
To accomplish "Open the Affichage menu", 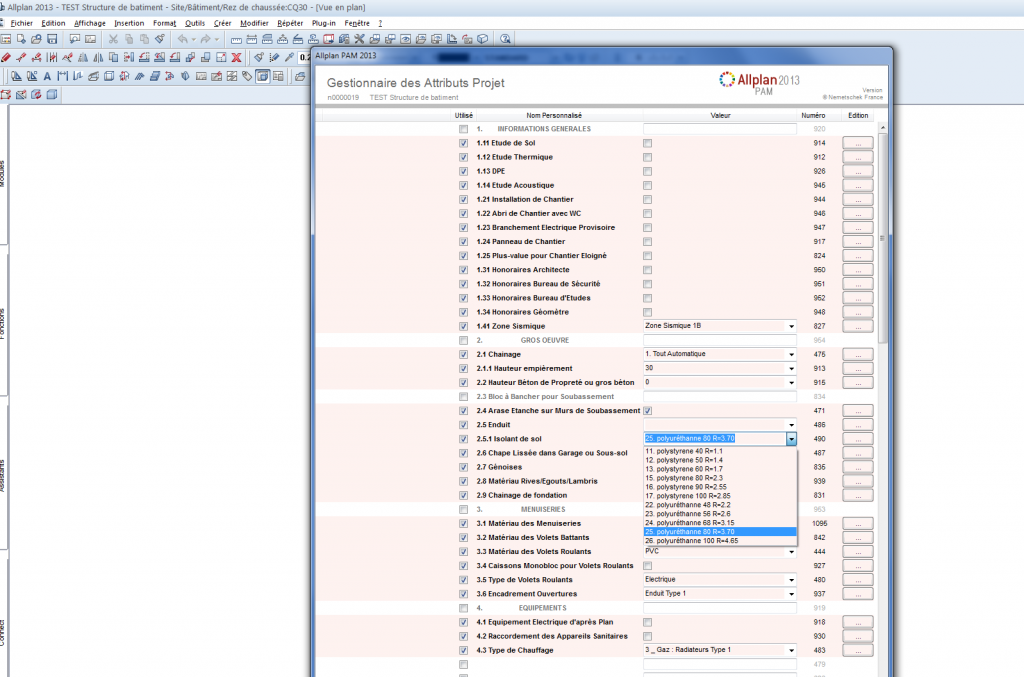I will click(x=89, y=23).
